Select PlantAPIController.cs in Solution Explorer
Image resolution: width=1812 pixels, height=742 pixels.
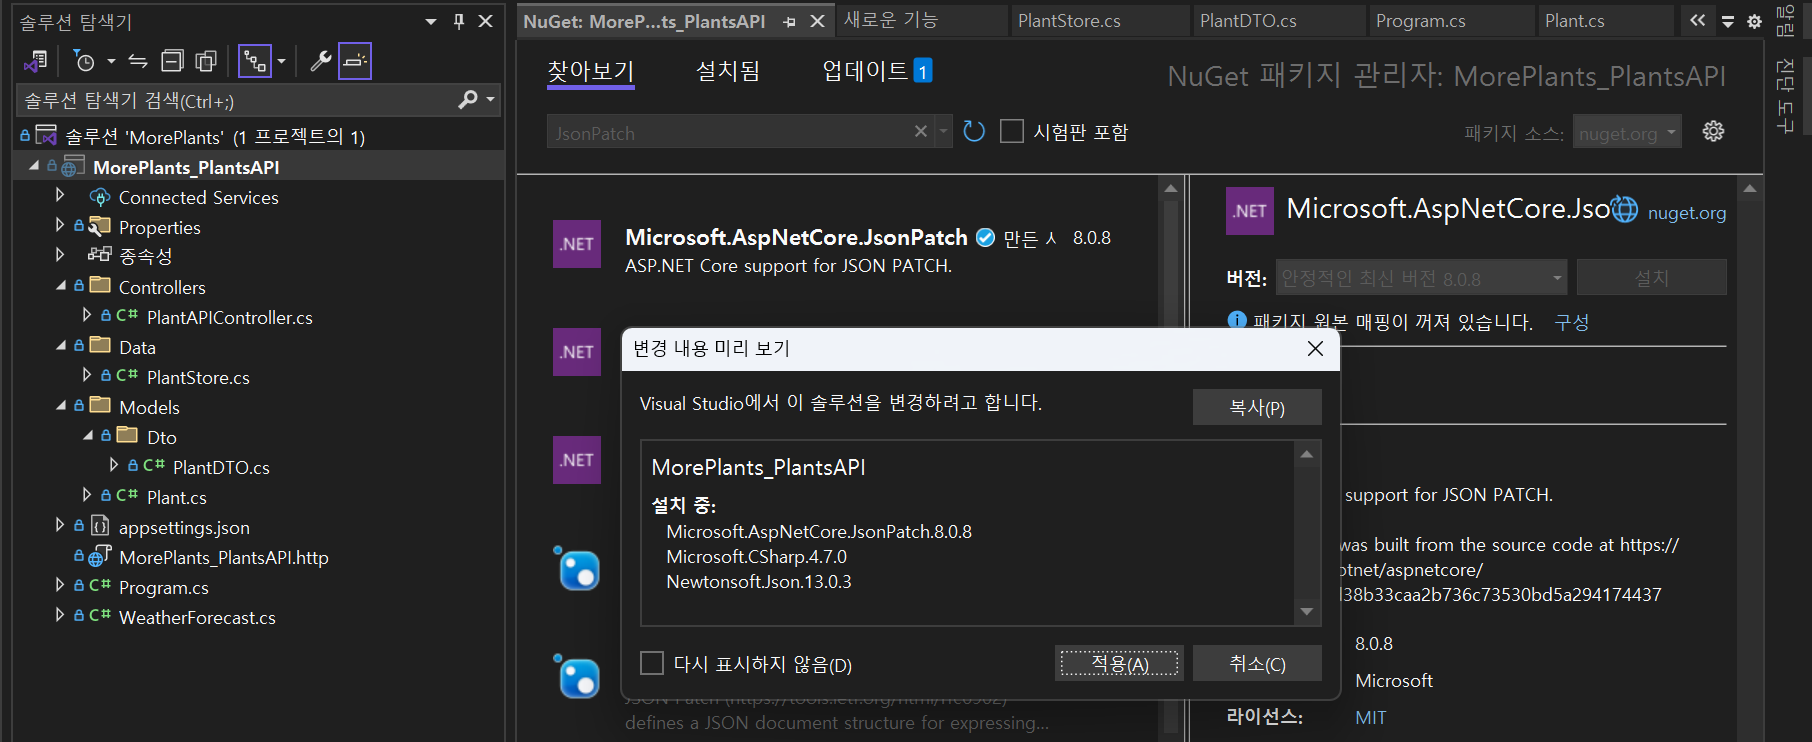229,317
